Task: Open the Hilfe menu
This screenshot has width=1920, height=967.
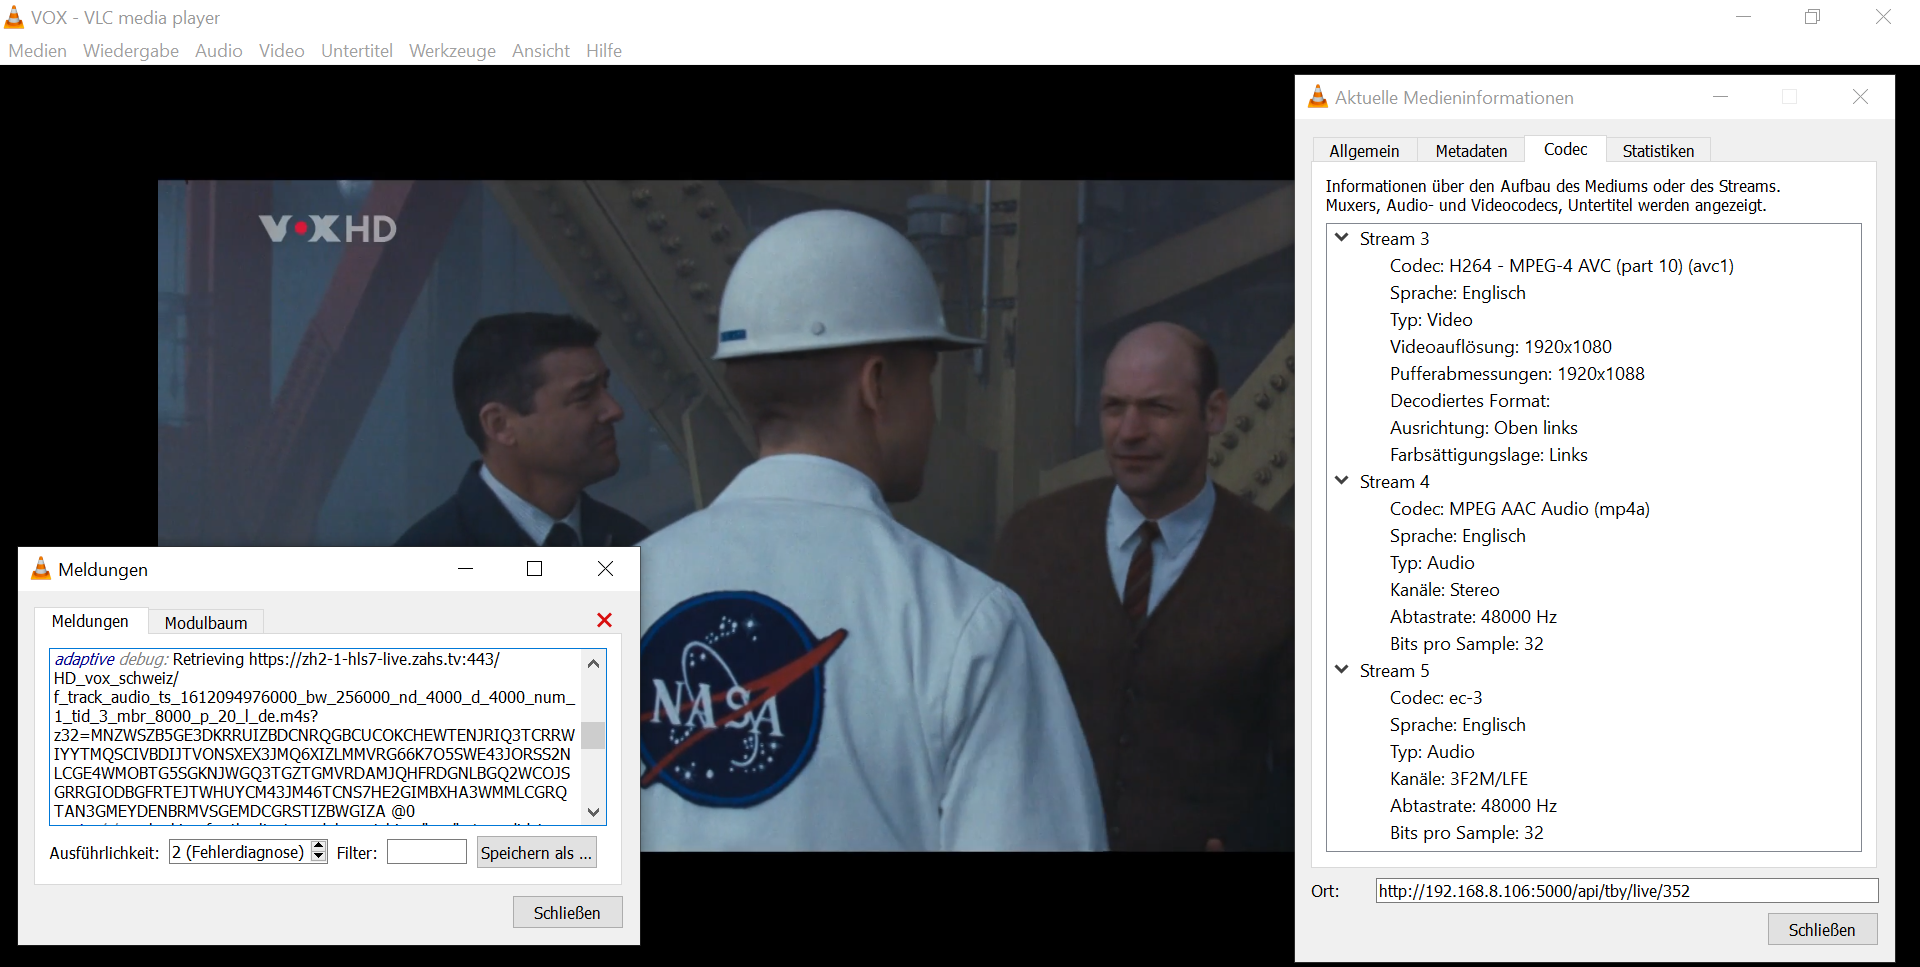Action: [x=604, y=51]
